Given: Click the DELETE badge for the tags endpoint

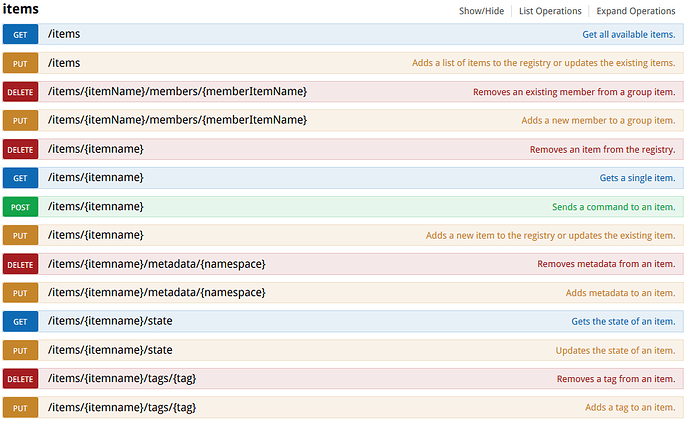Looking at the screenshot, I should [x=20, y=379].
